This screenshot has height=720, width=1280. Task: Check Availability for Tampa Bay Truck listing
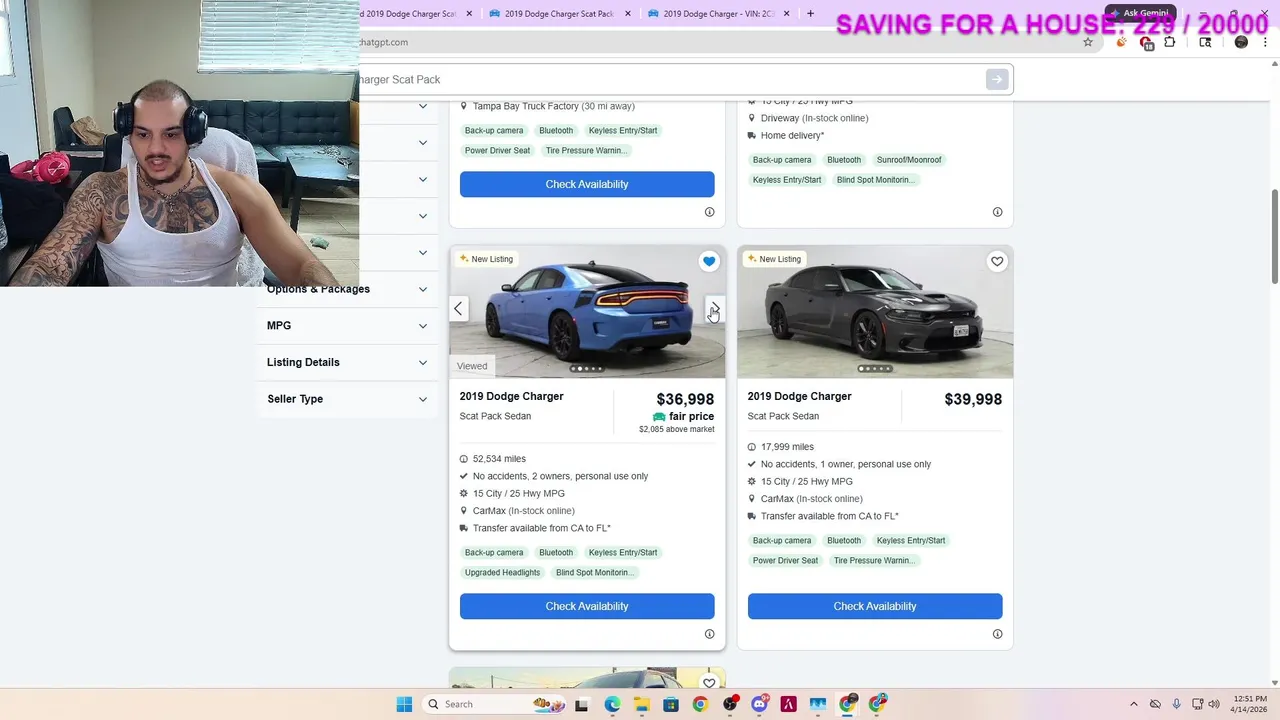click(x=587, y=184)
